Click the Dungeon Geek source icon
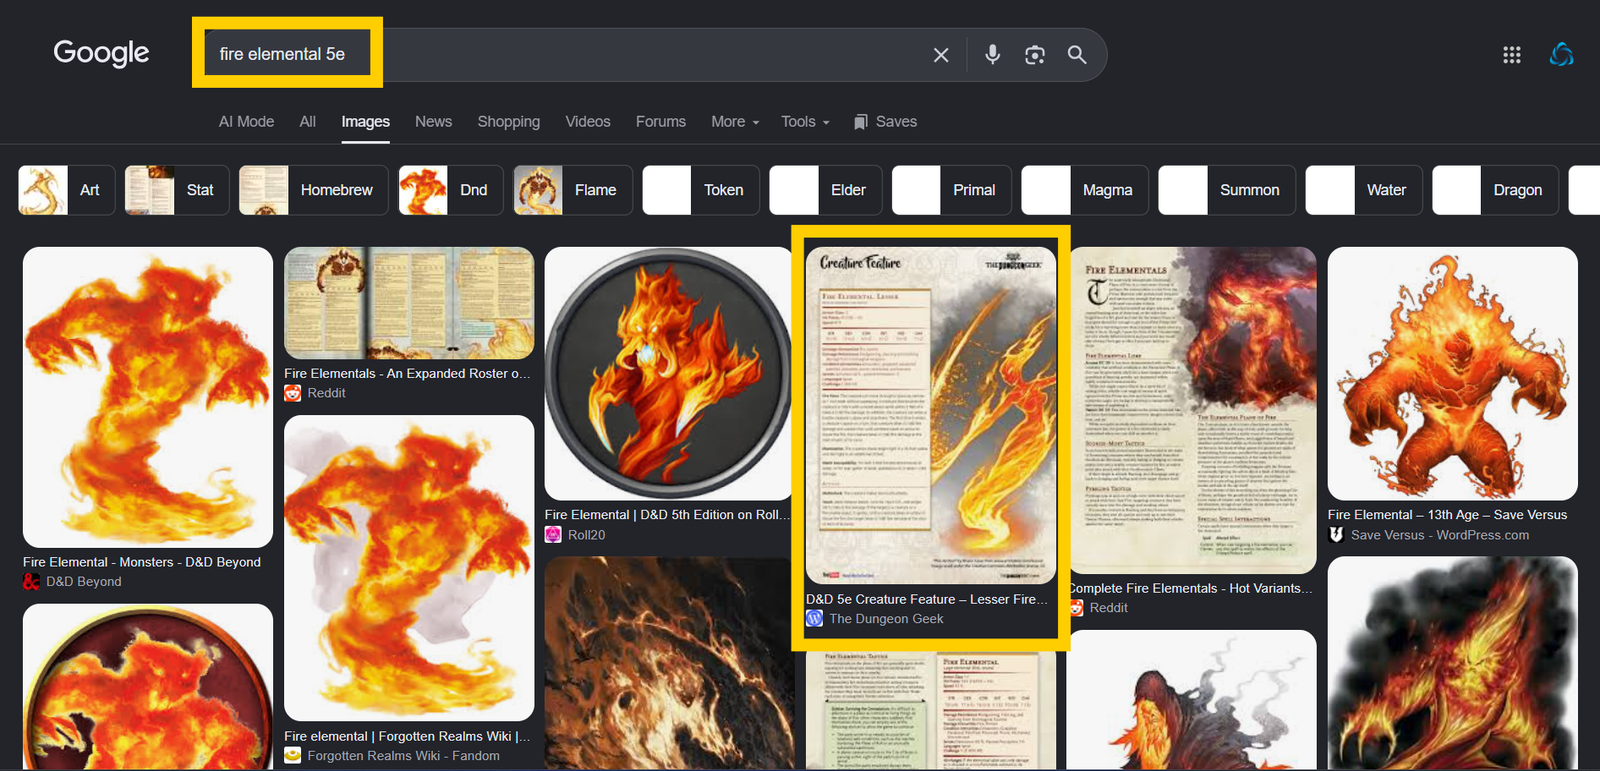The width and height of the screenshot is (1600, 771). (x=815, y=619)
